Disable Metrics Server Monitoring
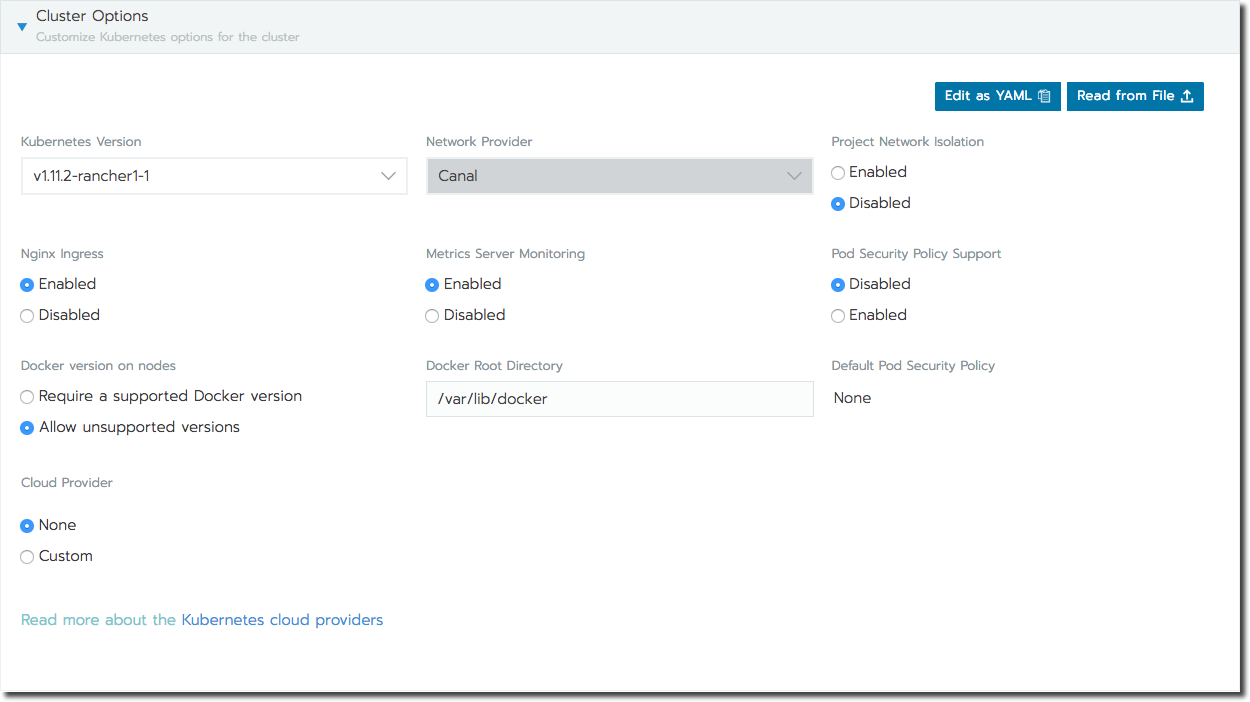This screenshot has width=1250, height=702. [432, 316]
